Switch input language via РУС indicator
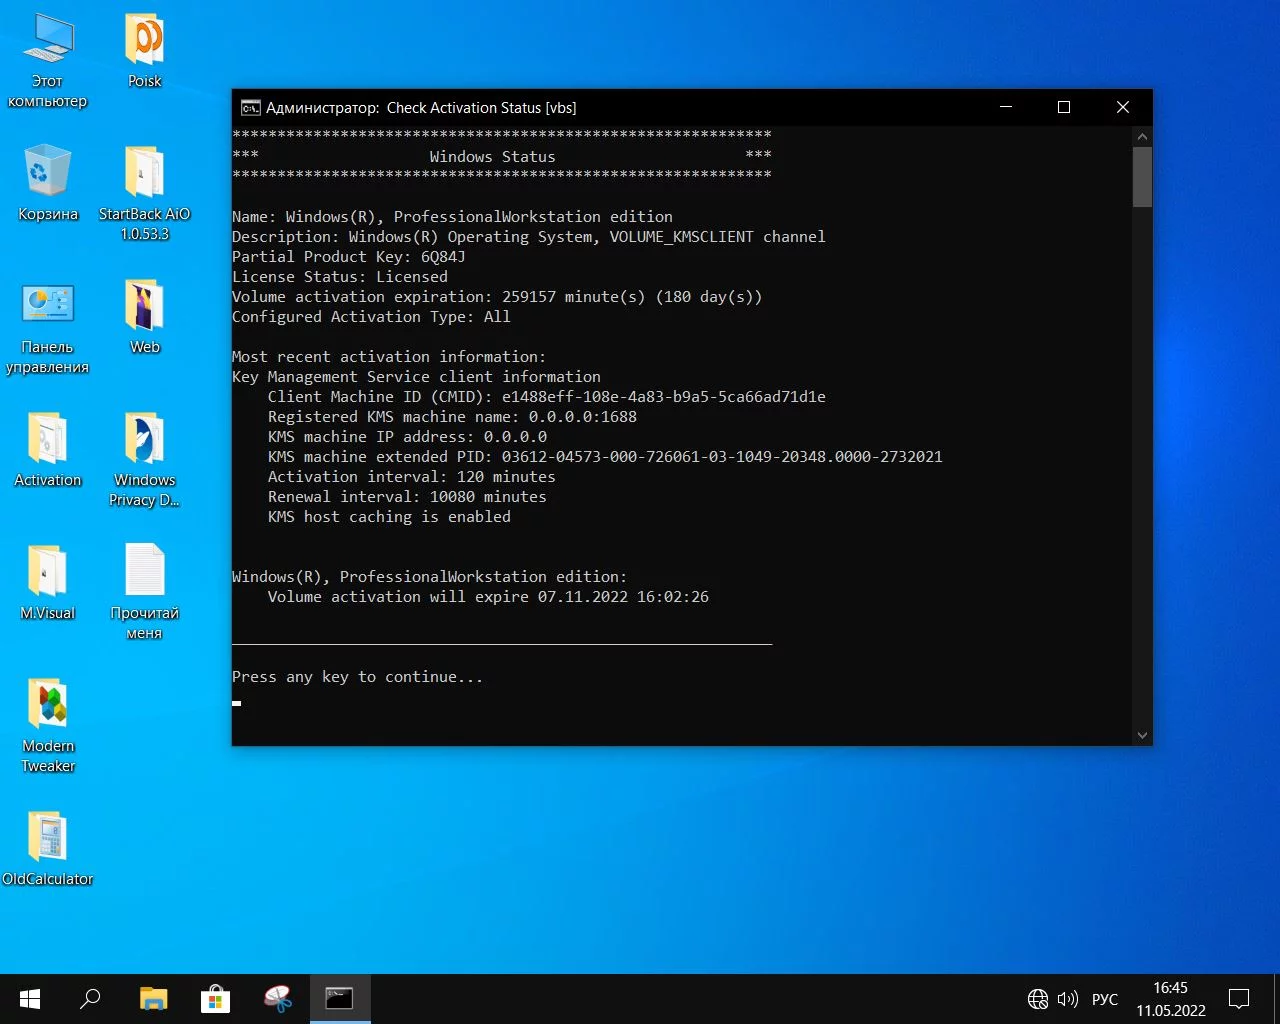Viewport: 1280px width, 1024px height. [x=1104, y=999]
